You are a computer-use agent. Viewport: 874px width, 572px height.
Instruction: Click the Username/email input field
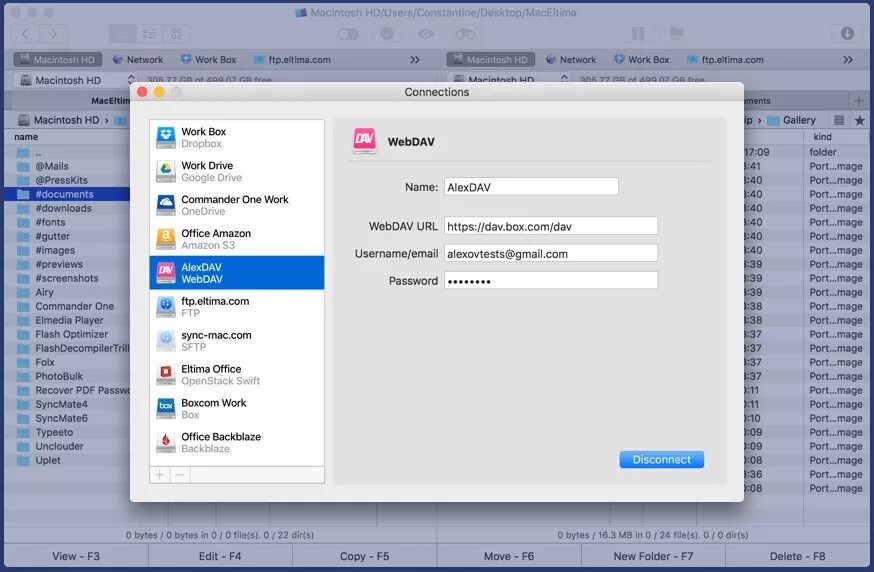[551, 253]
